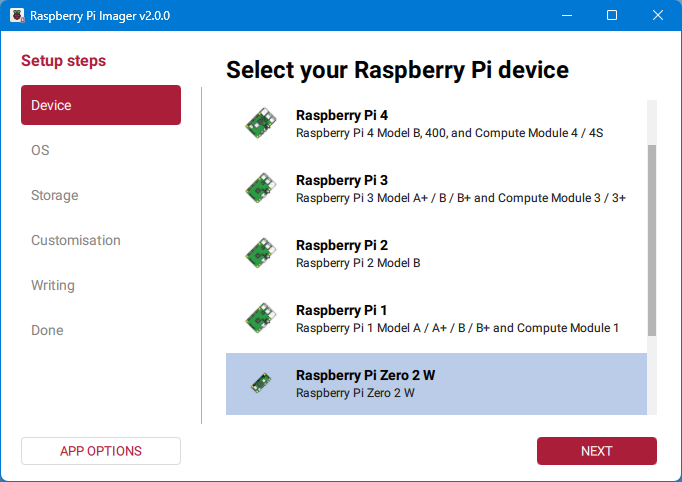Go to the Storage setup step
The width and height of the screenshot is (682, 482).
coord(54,195)
